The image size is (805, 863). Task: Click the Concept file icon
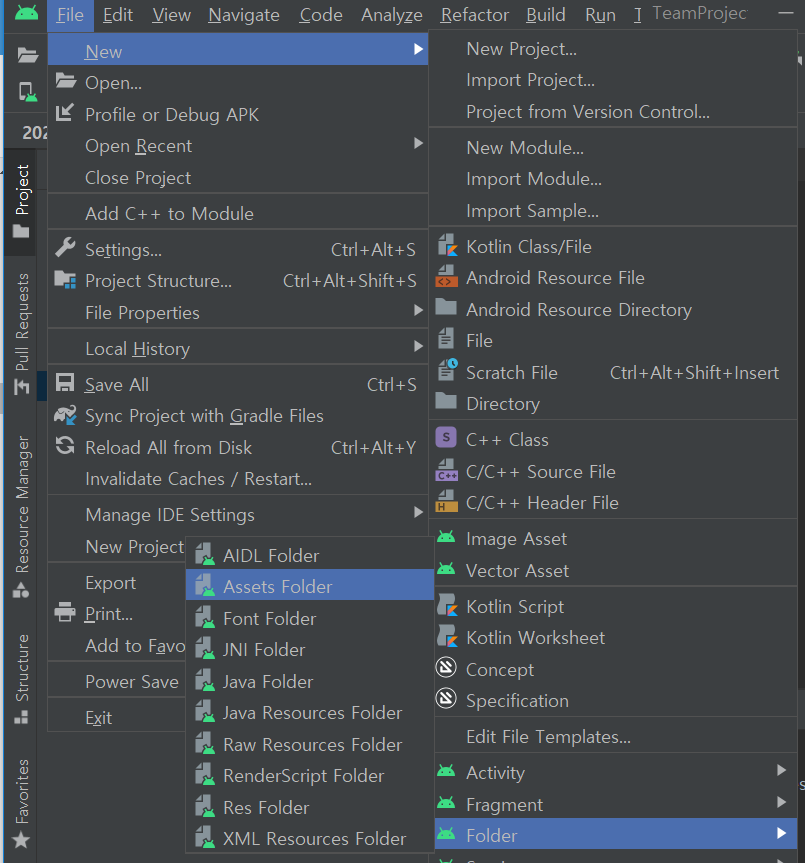coord(446,668)
